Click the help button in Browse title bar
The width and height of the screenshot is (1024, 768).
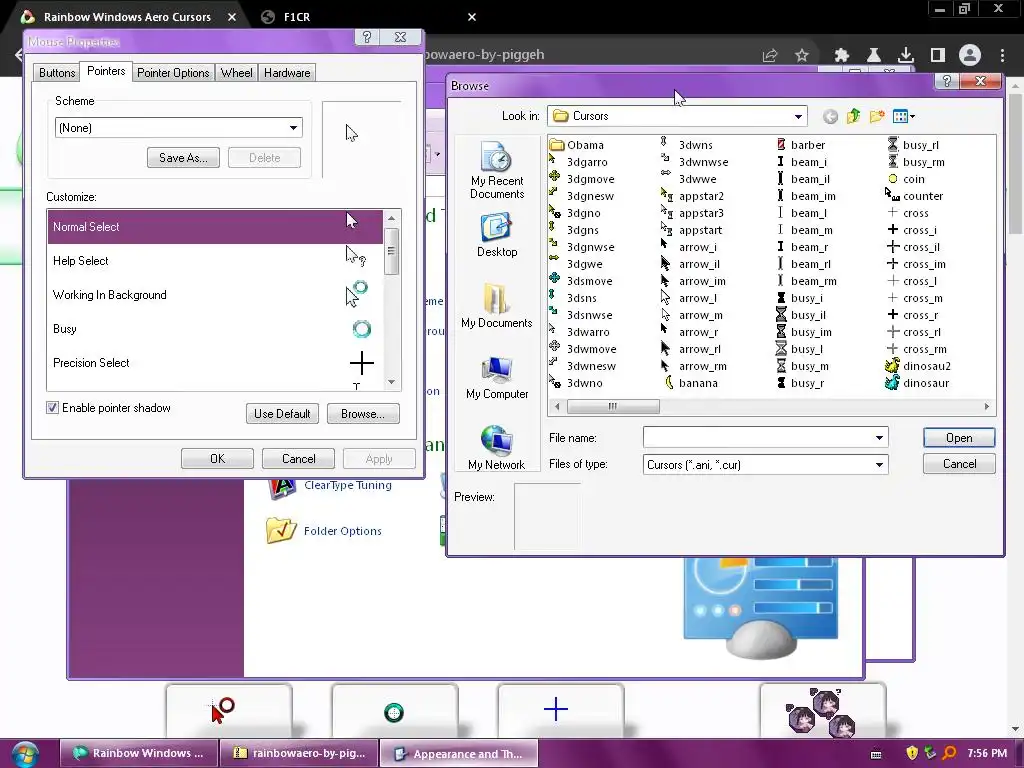click(946, 81)
